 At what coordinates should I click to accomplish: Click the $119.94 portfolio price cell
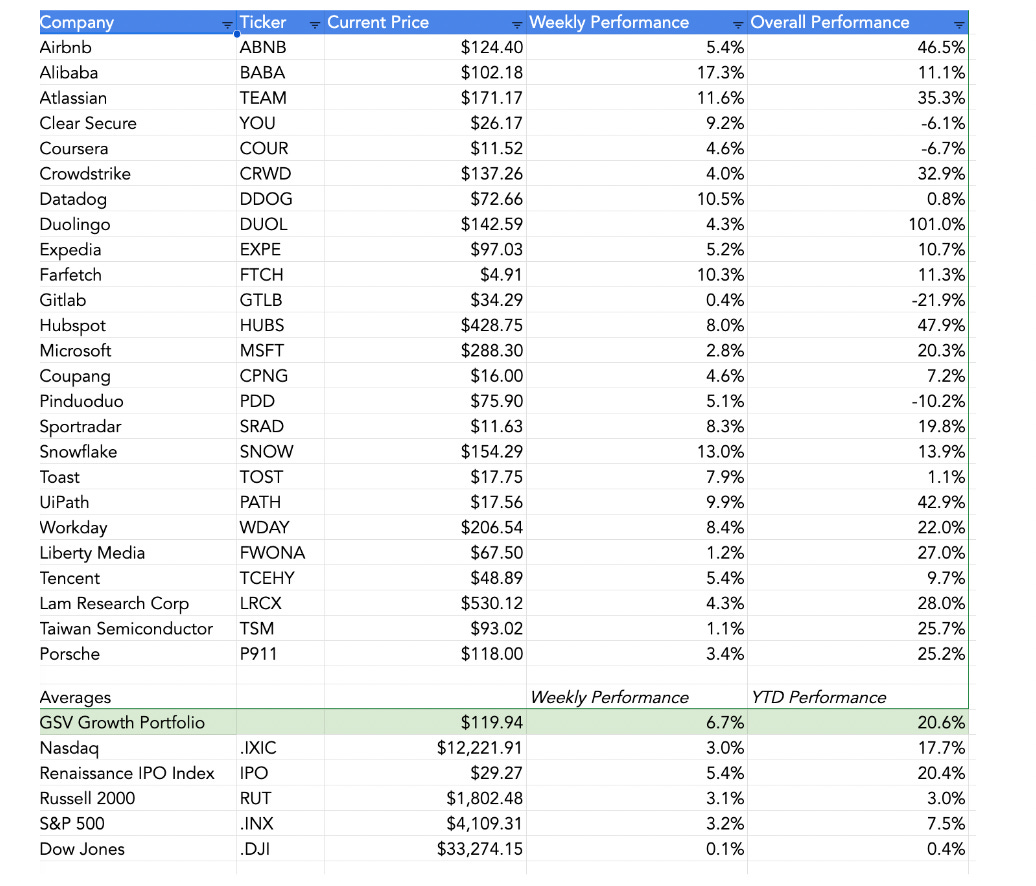(x=425, y=722)
